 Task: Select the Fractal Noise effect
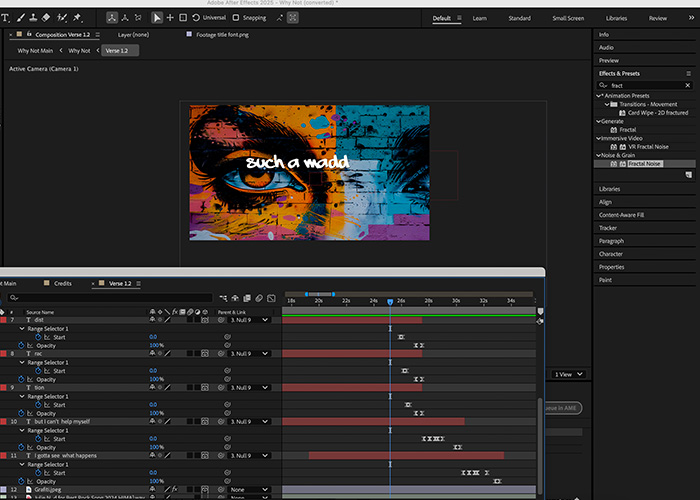tap(644, 164)
